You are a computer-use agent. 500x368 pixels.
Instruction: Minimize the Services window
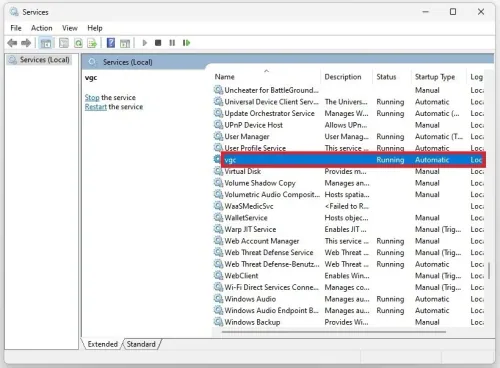click(x=426, y=12)
